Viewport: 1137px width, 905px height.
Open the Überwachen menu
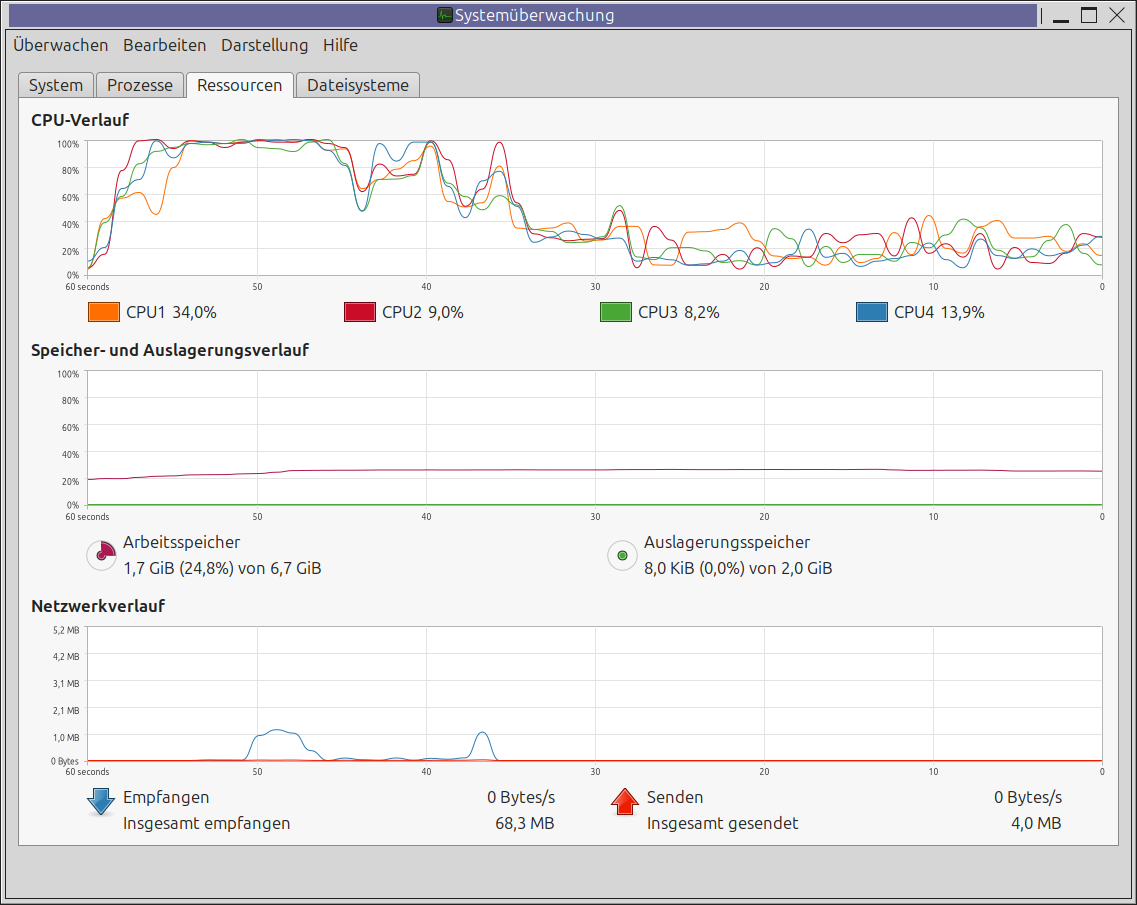(60, 45)
